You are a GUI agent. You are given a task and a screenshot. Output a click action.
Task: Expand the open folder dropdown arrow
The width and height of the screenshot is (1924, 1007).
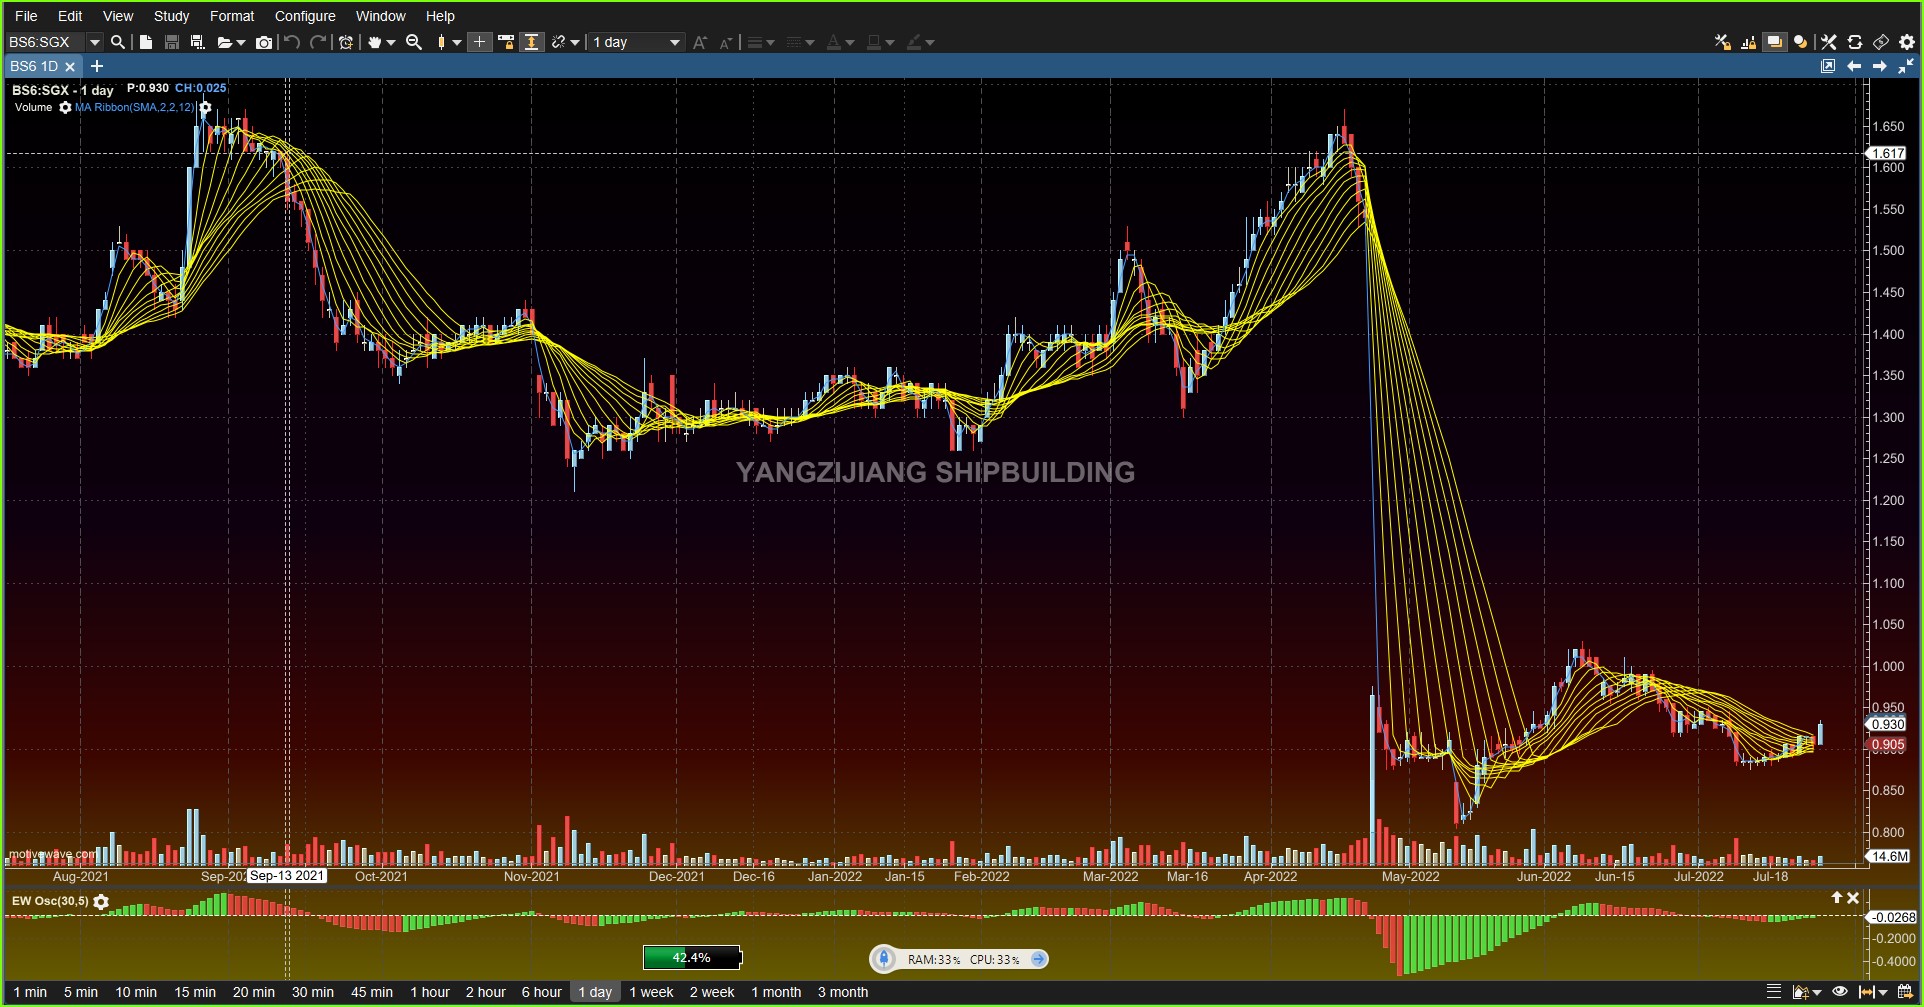pos(241,42)
